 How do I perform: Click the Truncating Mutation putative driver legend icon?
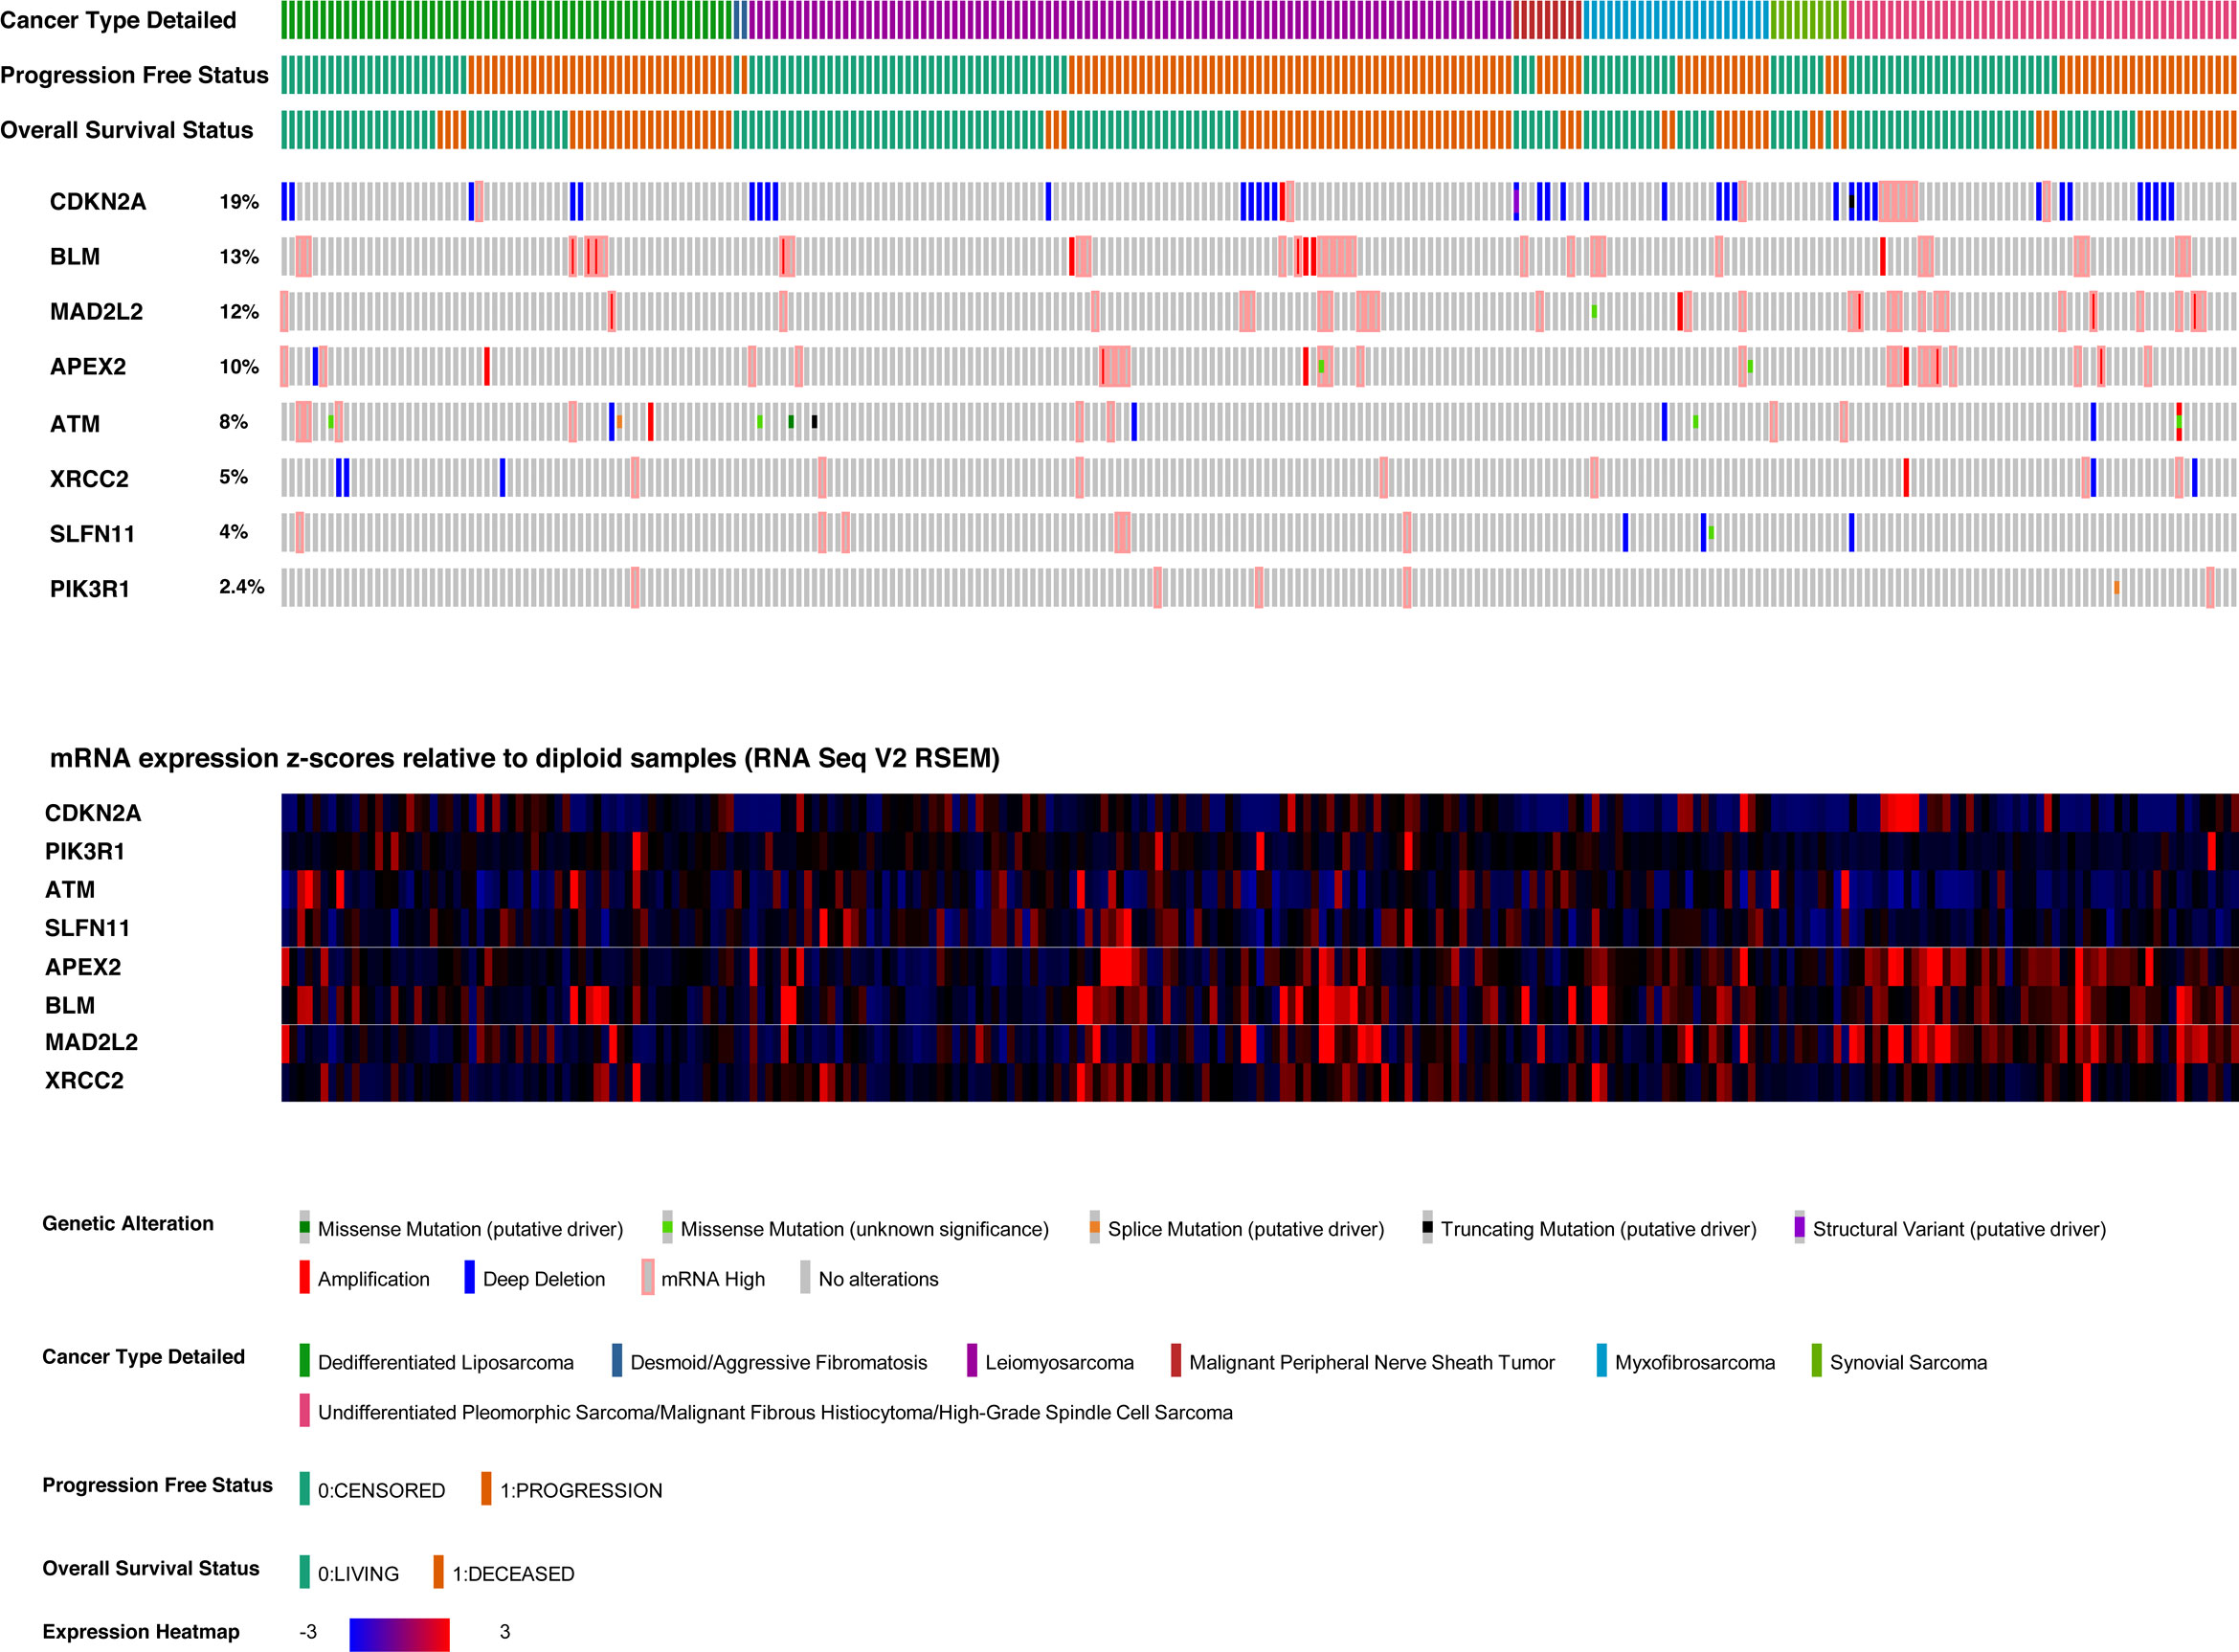pos(1427,1228)
